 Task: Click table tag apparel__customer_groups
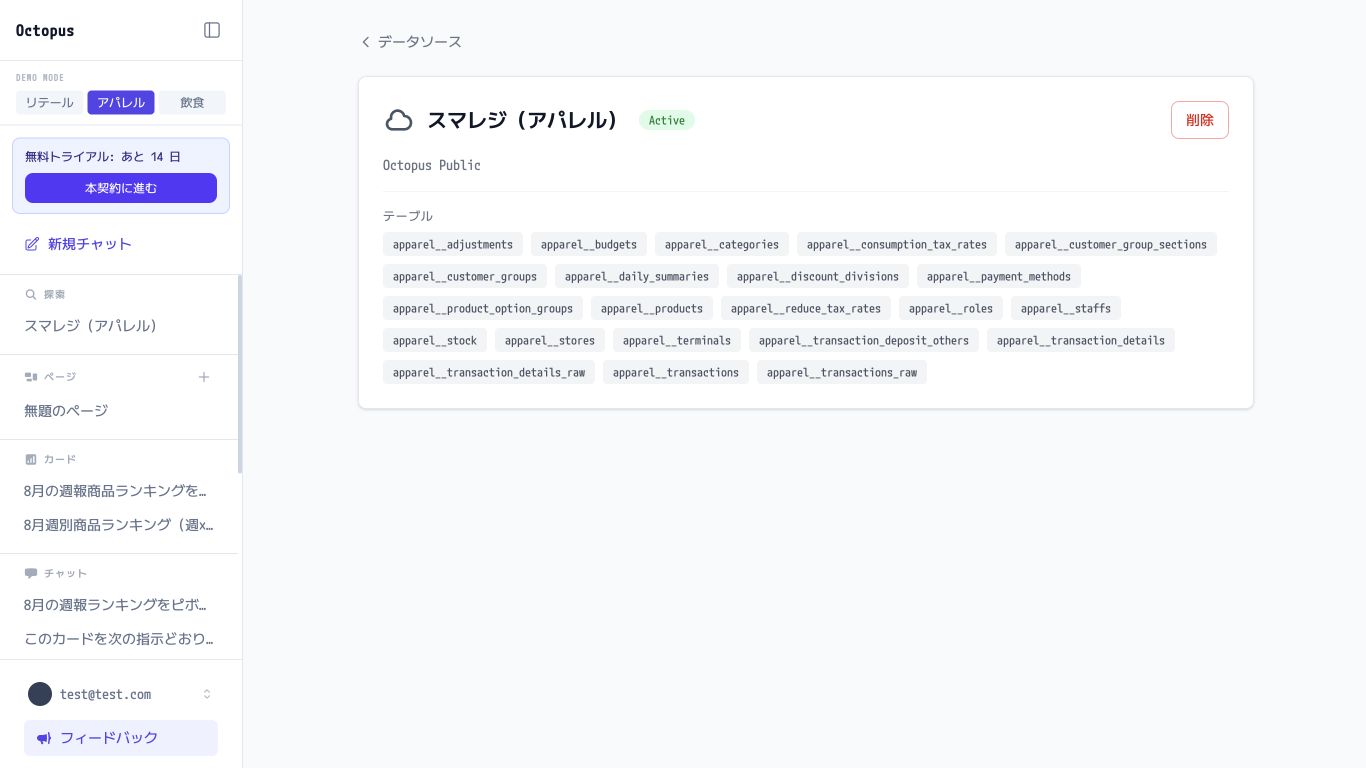465,276
